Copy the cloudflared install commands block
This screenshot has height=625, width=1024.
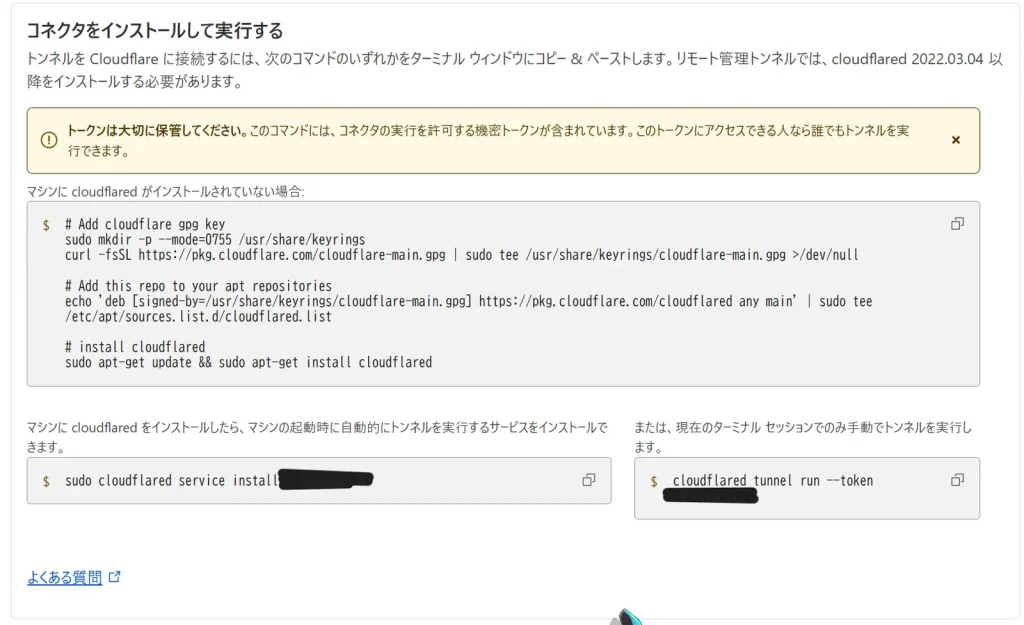click(957, 224)
